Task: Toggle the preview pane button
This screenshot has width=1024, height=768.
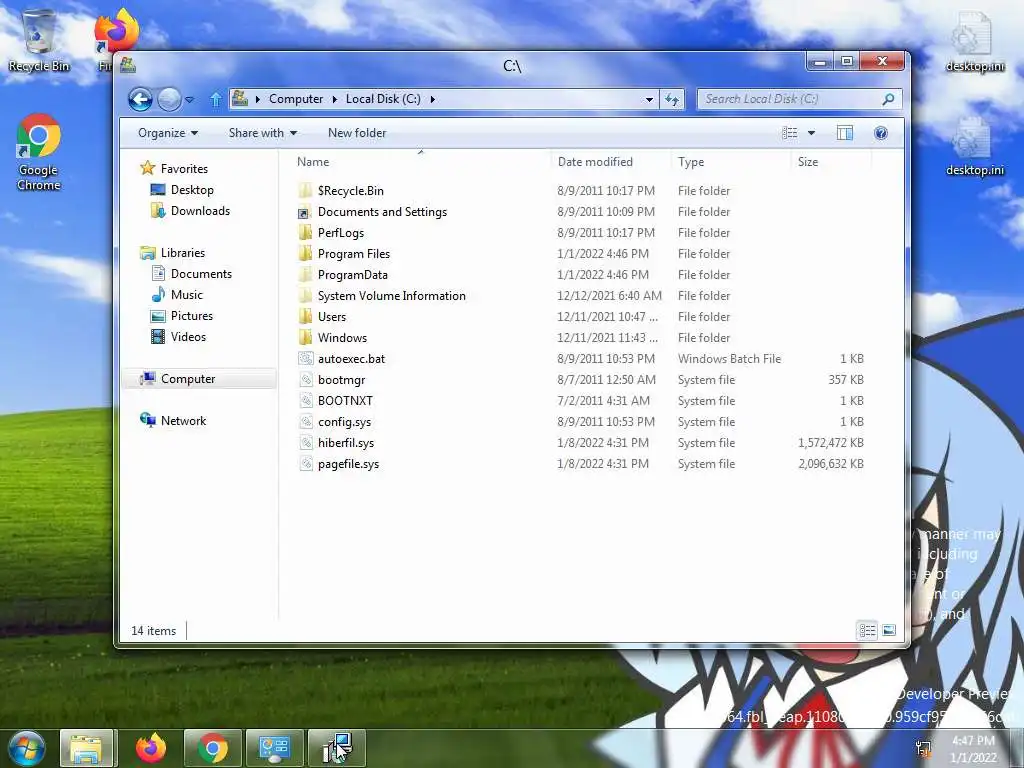Action: (844, 133)
